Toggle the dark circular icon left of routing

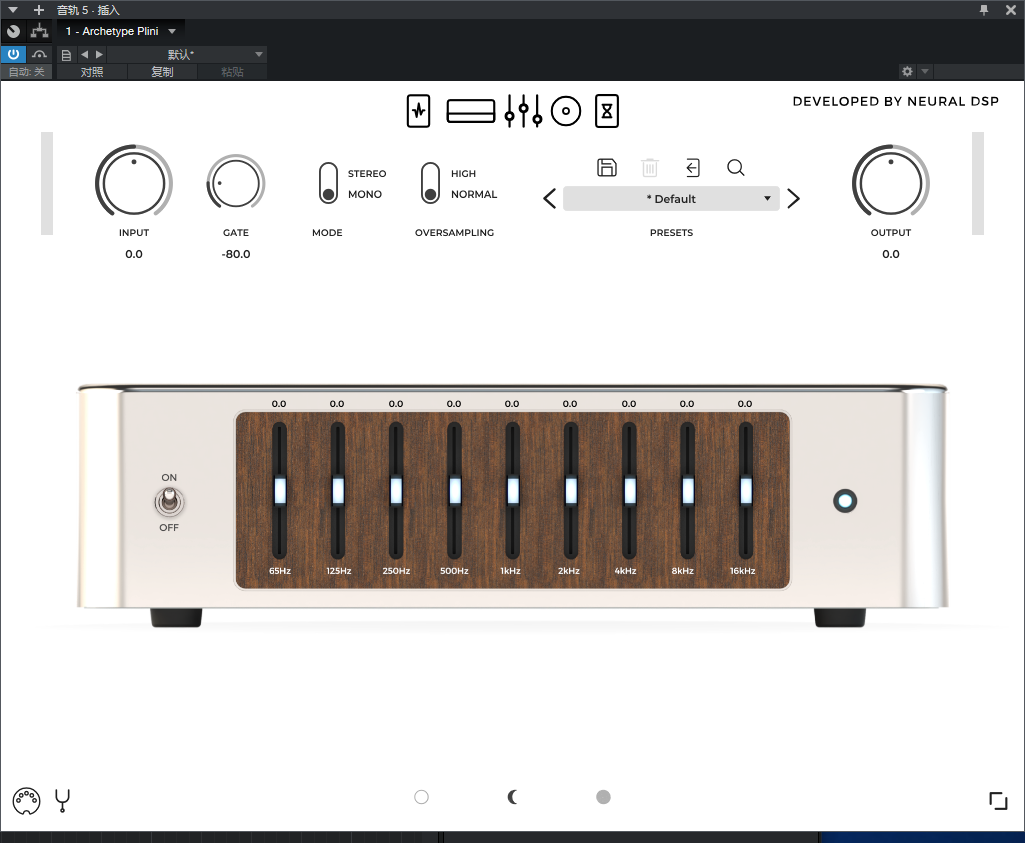pyautogui.click(x=13, y=31)
